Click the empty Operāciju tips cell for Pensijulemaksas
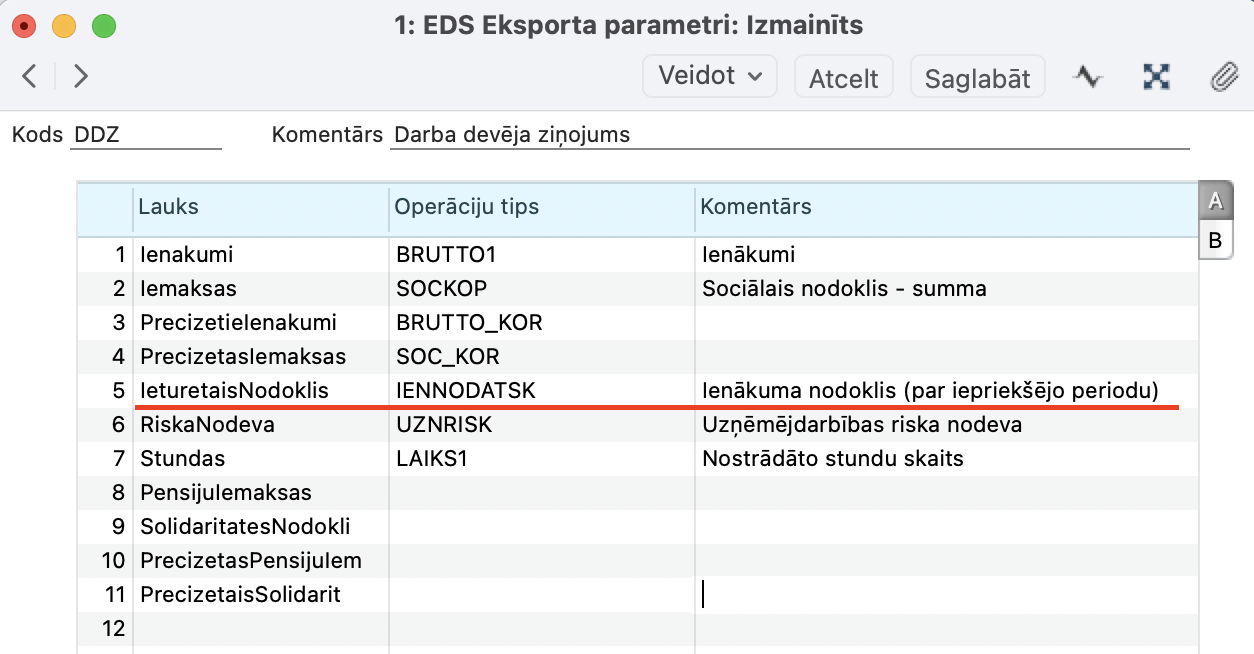 (541, 493)
